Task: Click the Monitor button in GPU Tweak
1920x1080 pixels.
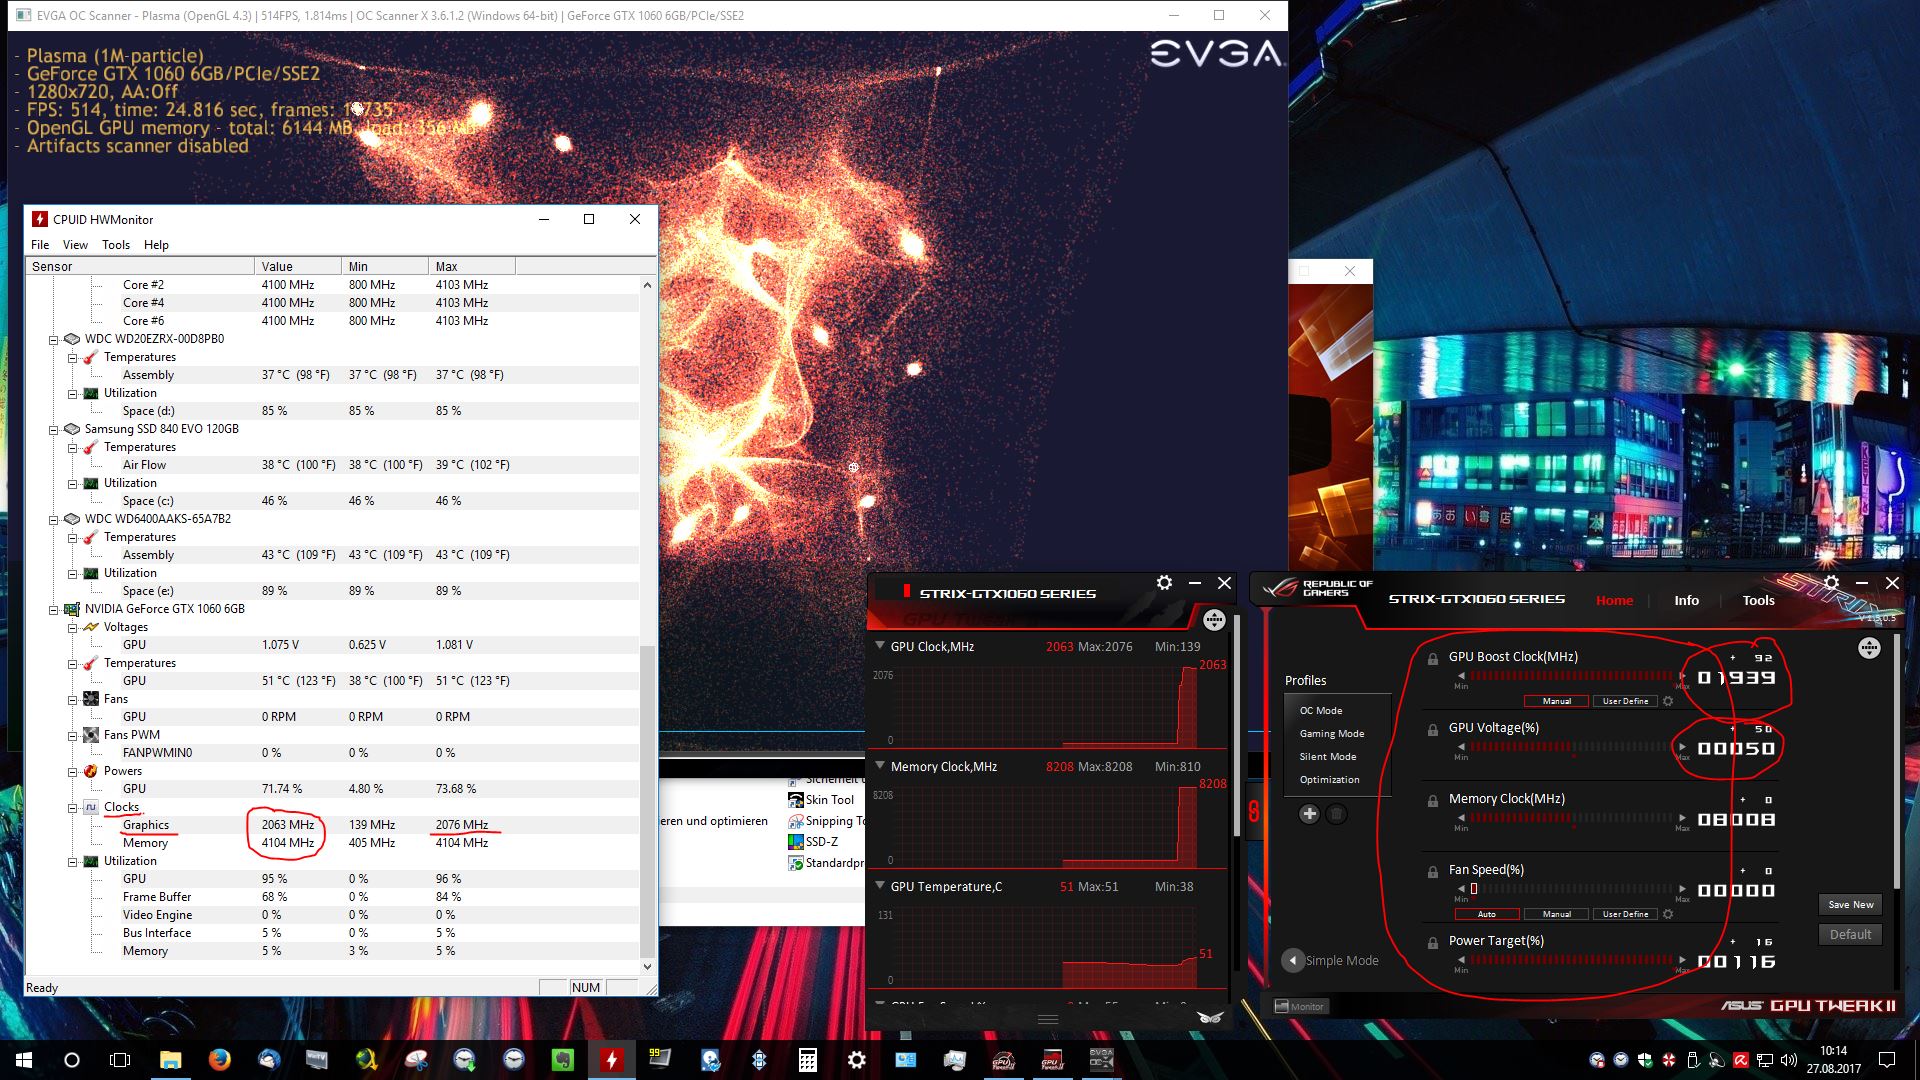Action: [1299, 1006]
